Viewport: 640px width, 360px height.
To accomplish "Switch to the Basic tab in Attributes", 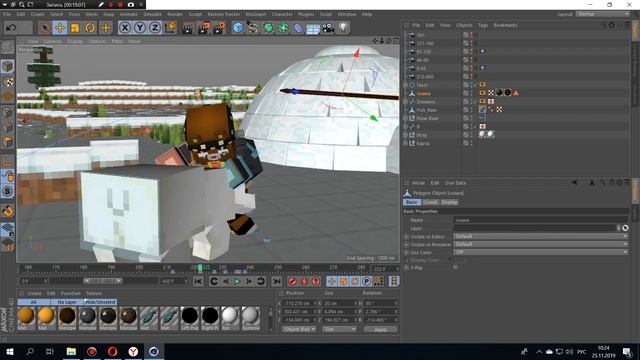I will 411,202.
